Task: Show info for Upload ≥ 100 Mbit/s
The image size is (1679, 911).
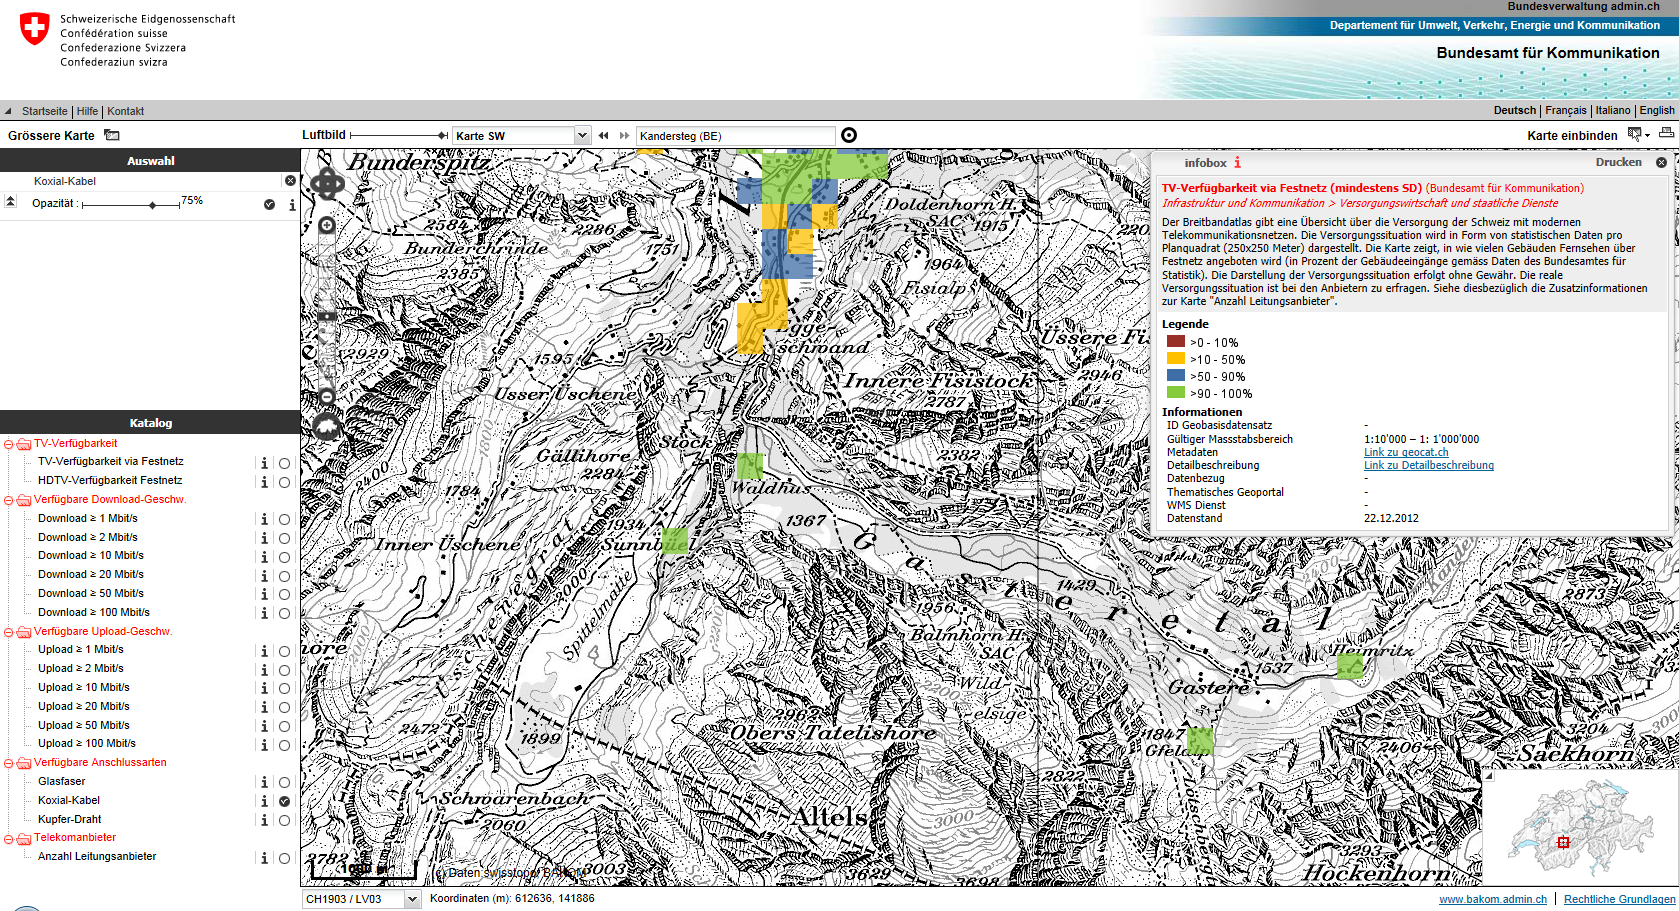Action: click(x=264, y=745)
